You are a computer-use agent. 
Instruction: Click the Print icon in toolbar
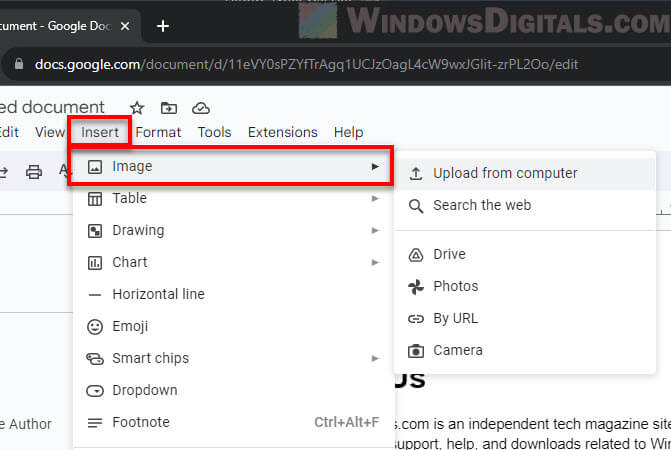point(34,172)
